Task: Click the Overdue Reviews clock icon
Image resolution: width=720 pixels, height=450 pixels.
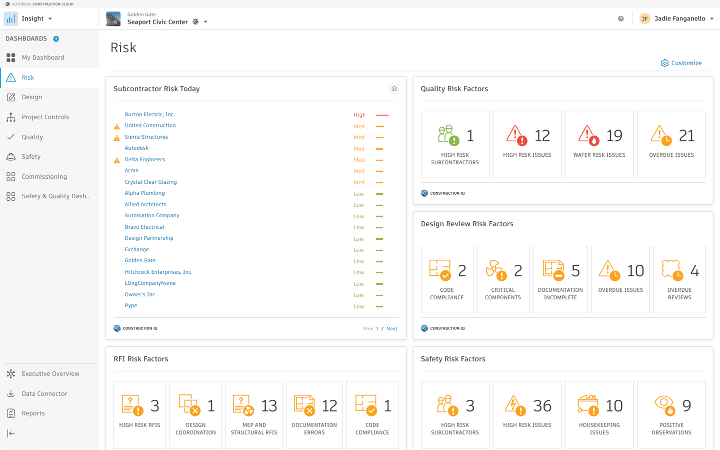Action: (x=672, y=271)
